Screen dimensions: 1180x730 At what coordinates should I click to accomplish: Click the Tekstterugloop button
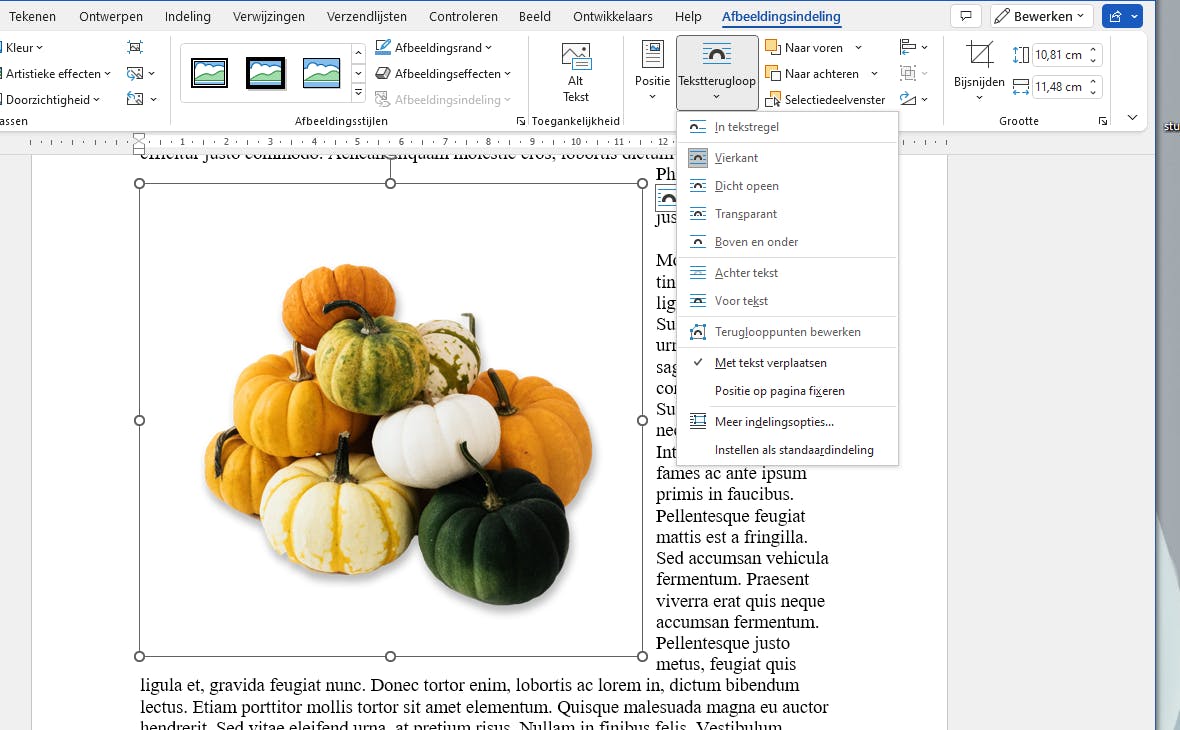point(716,73)
